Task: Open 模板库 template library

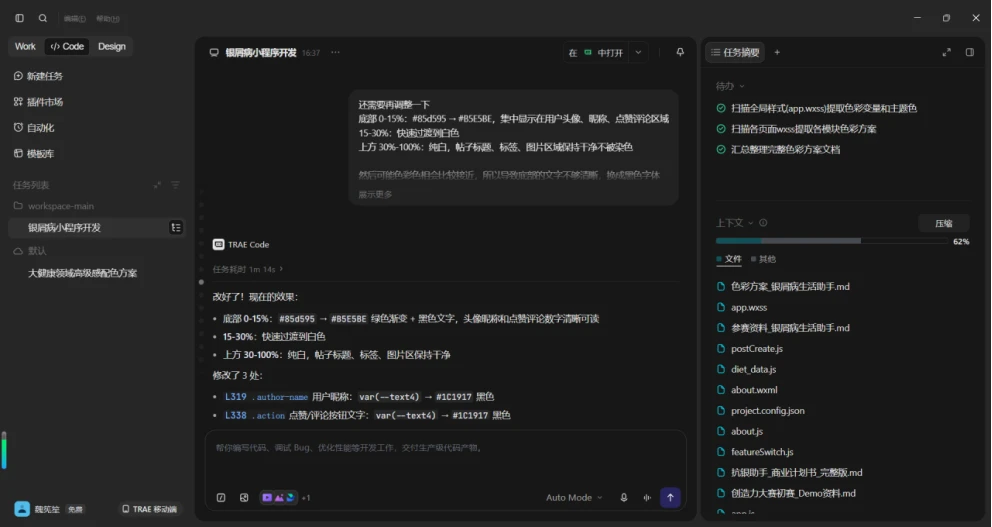Action: (34, 154)
